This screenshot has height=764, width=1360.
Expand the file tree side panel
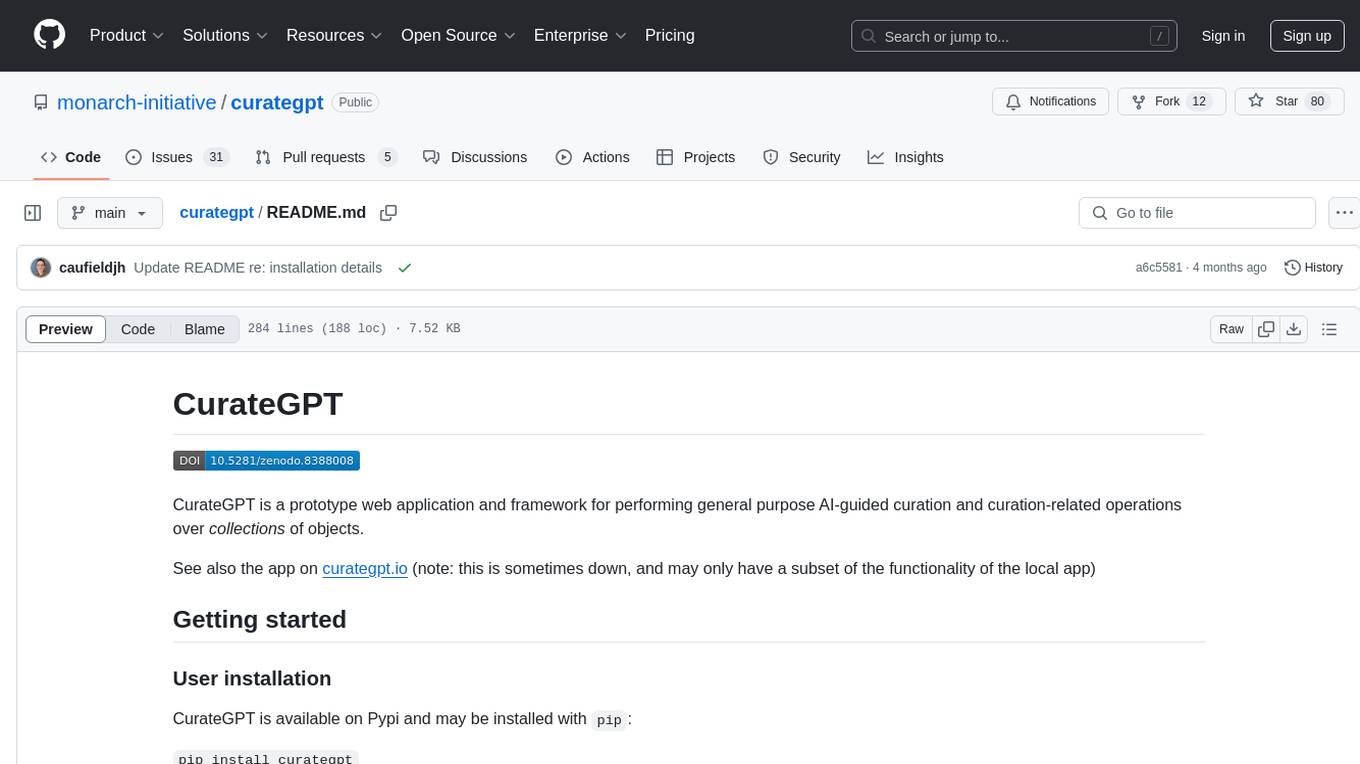pos(33,213)
